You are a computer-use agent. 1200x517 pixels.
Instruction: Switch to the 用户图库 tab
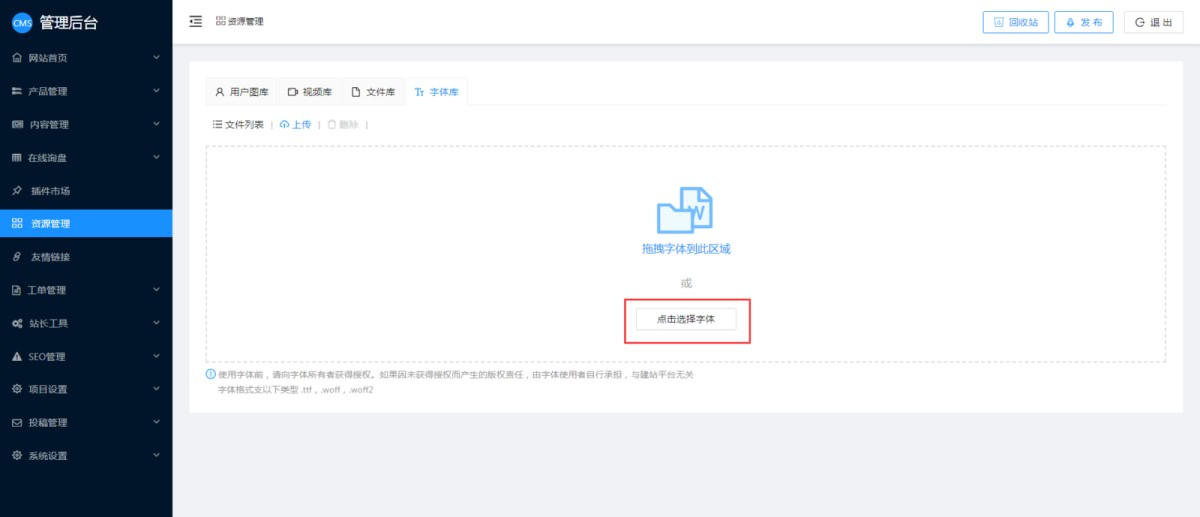tap(242, 92)
